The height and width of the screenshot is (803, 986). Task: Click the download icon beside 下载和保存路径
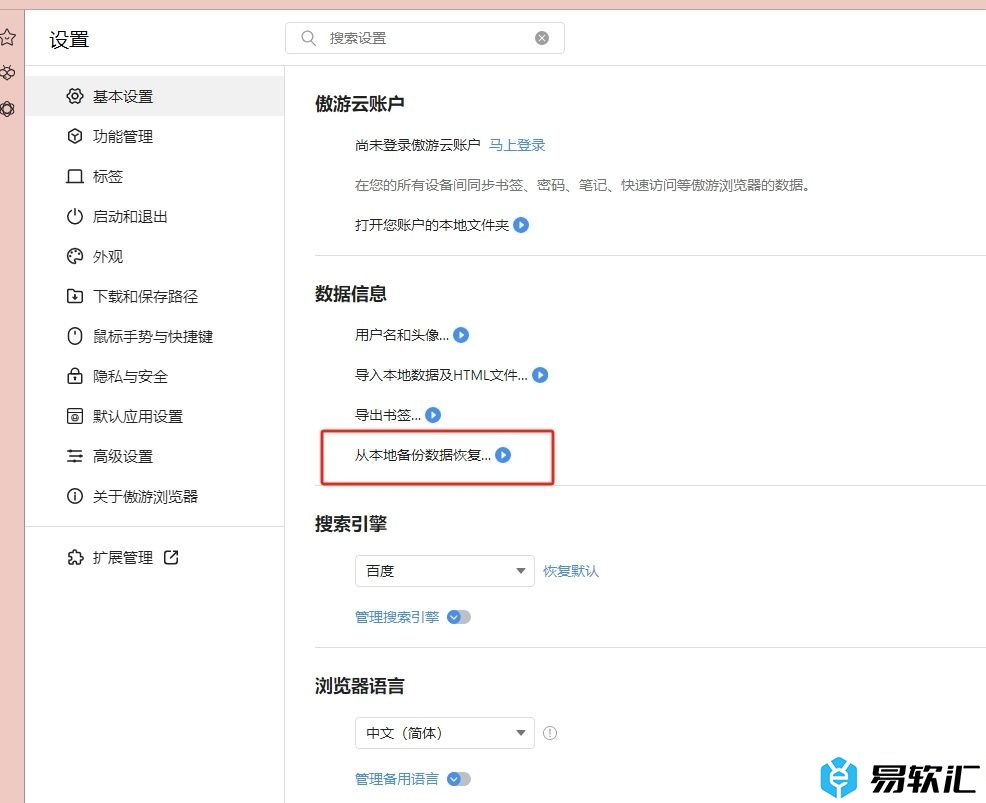click(x=75, y=296)
